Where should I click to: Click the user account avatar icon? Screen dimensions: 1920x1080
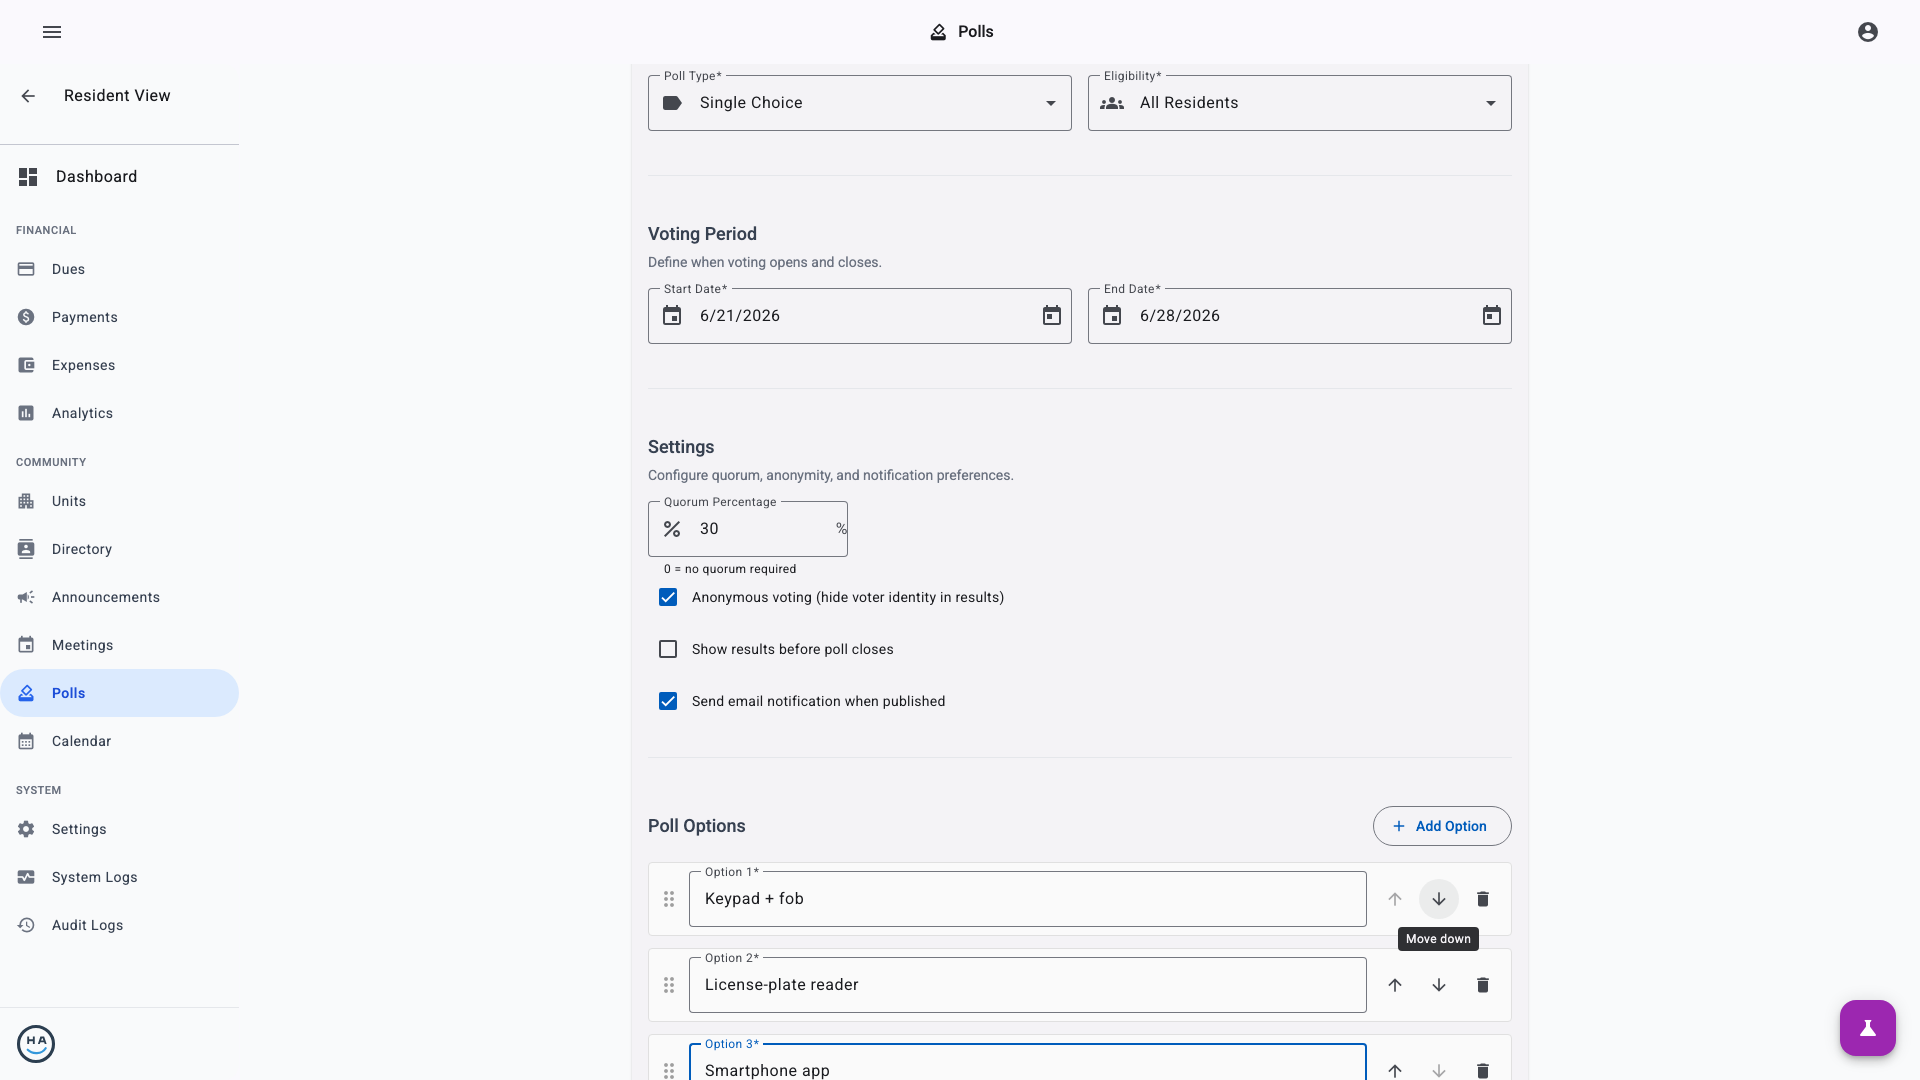pyautogui.click(x=1868, y=32)
